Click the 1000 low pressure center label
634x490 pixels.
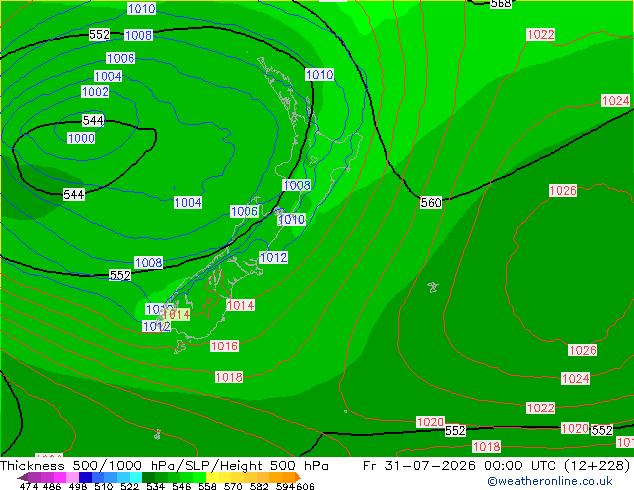point(81,138)
